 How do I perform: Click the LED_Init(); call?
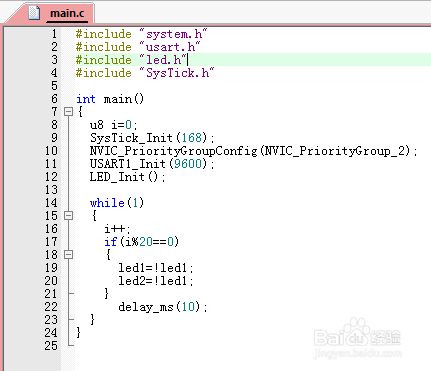pyautogui.click(x=127, y=177)
